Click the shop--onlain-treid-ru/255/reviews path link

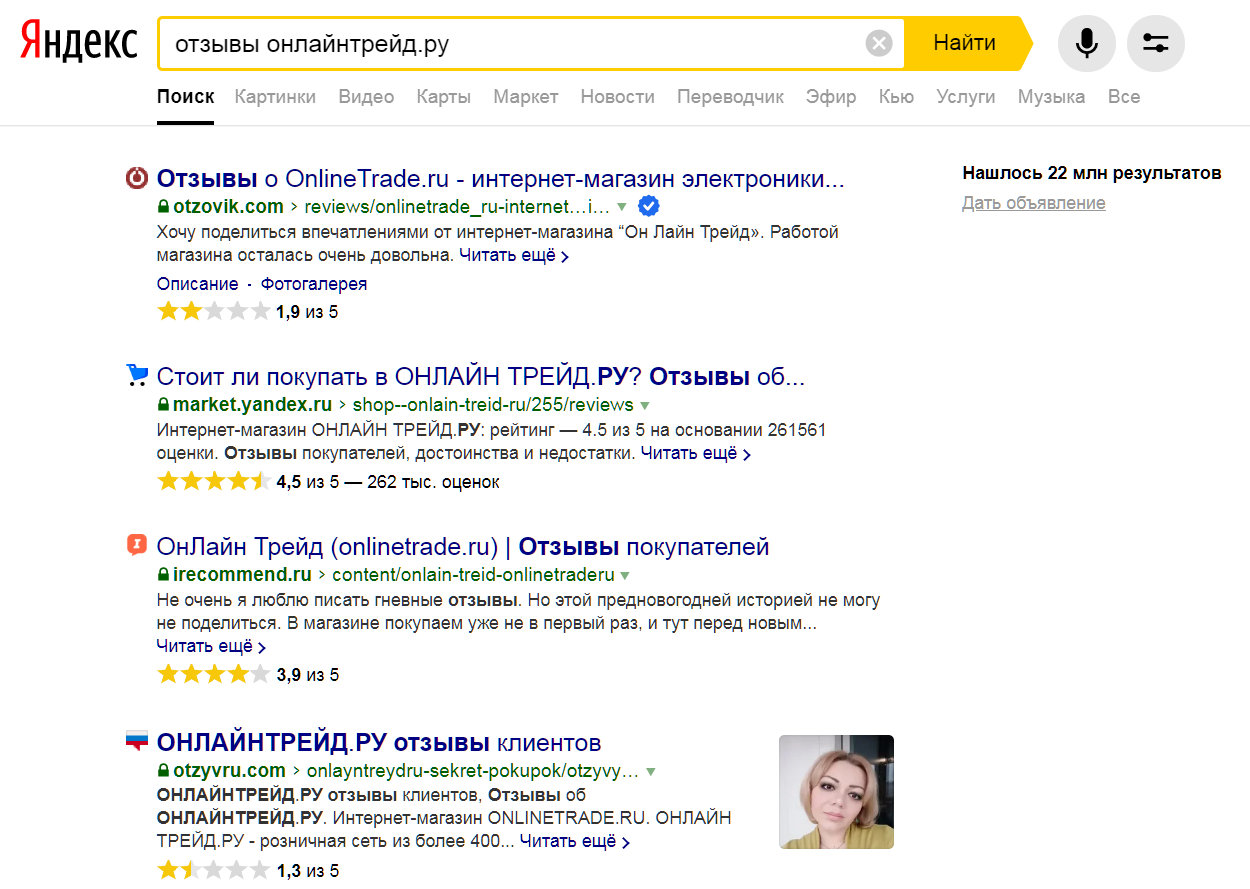coord(493,405)
